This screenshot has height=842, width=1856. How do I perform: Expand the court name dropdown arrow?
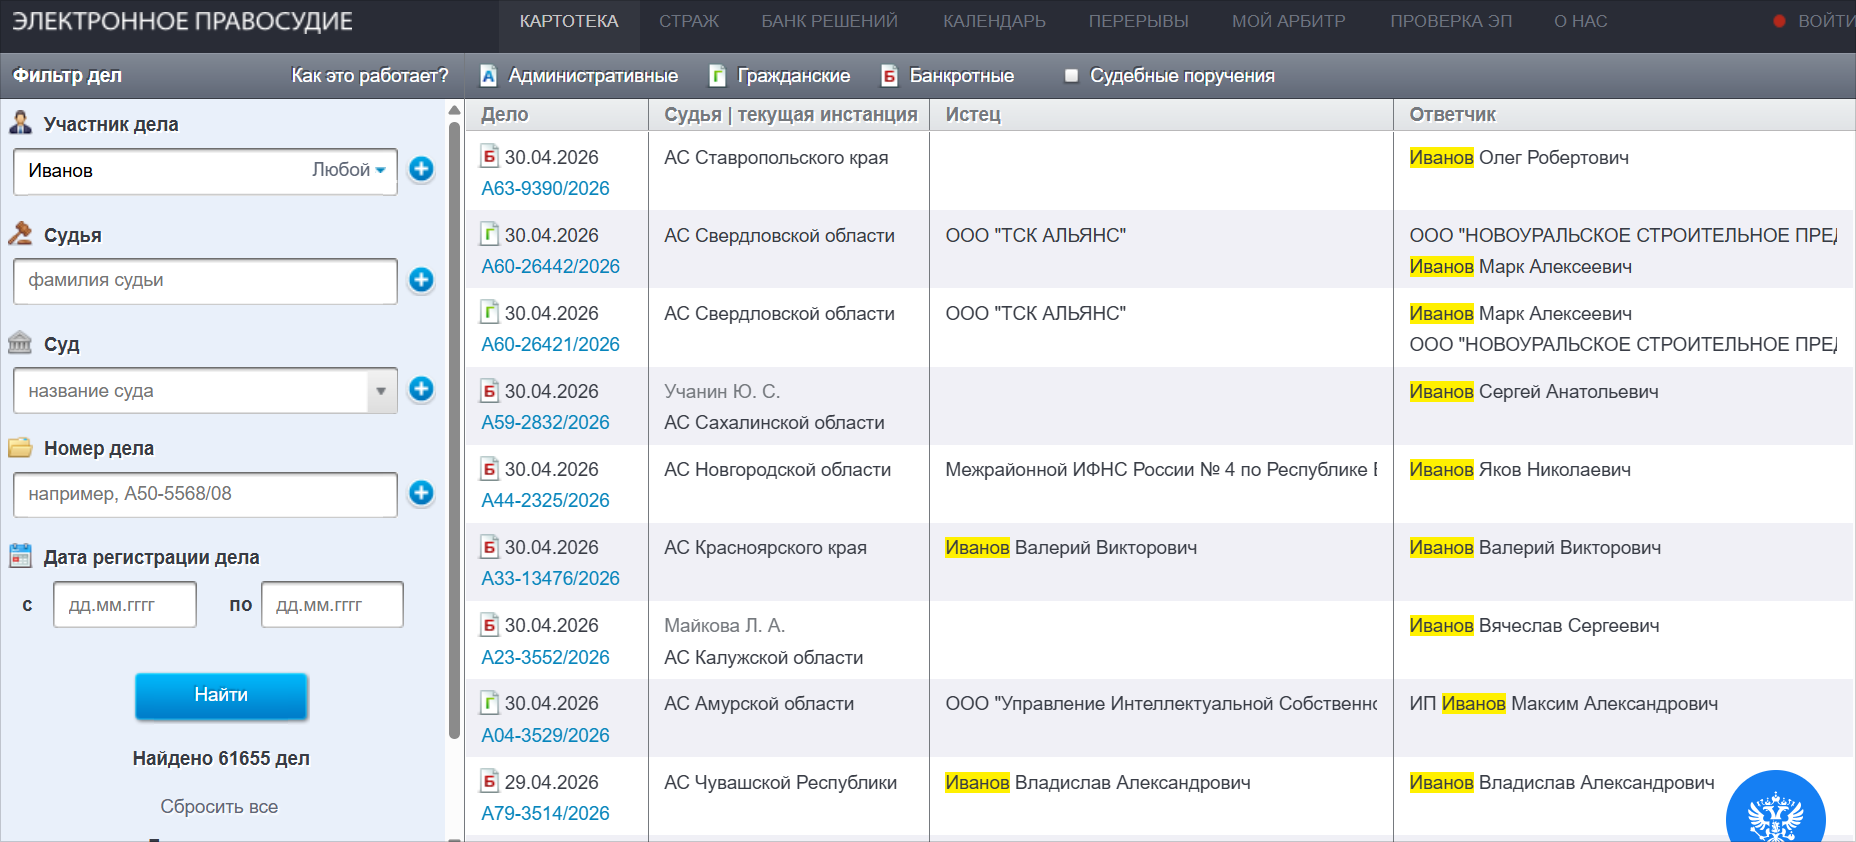(381, 391)
